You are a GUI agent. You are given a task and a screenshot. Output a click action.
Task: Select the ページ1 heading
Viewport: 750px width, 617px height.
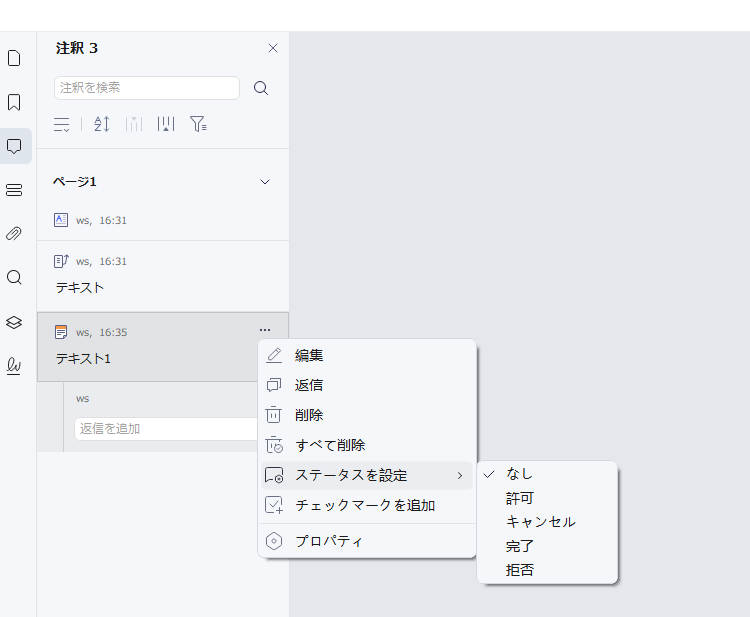tap(75, 182)
